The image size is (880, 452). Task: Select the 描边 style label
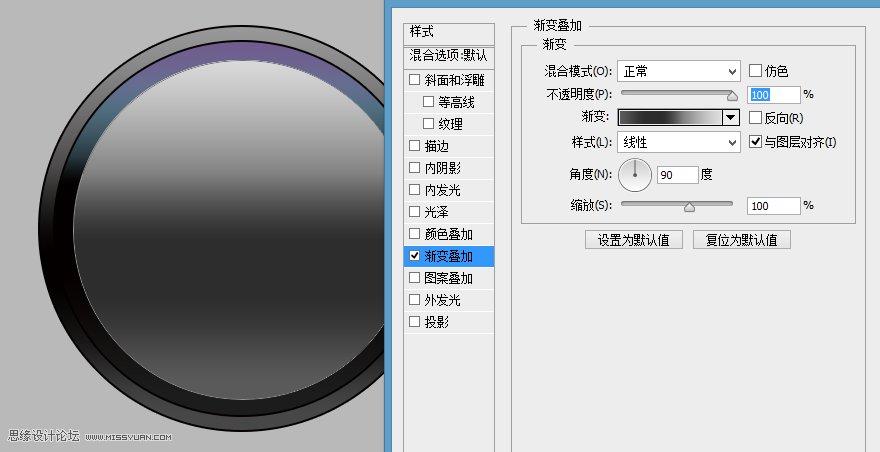click(x=437, y=146)
